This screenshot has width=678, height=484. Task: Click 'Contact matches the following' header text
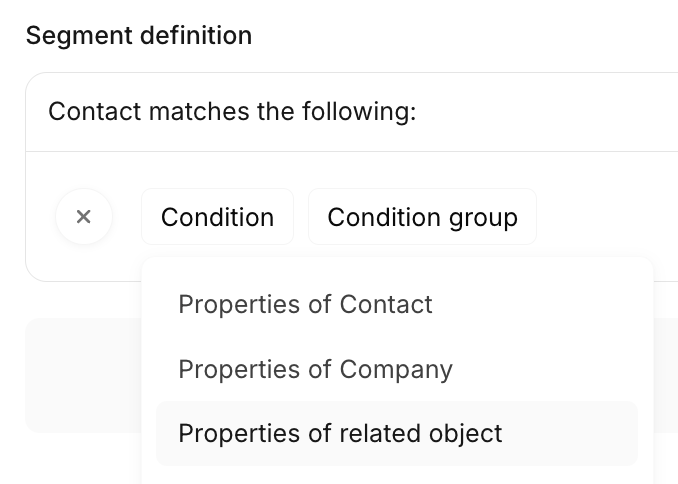click(x=232, y=111)
